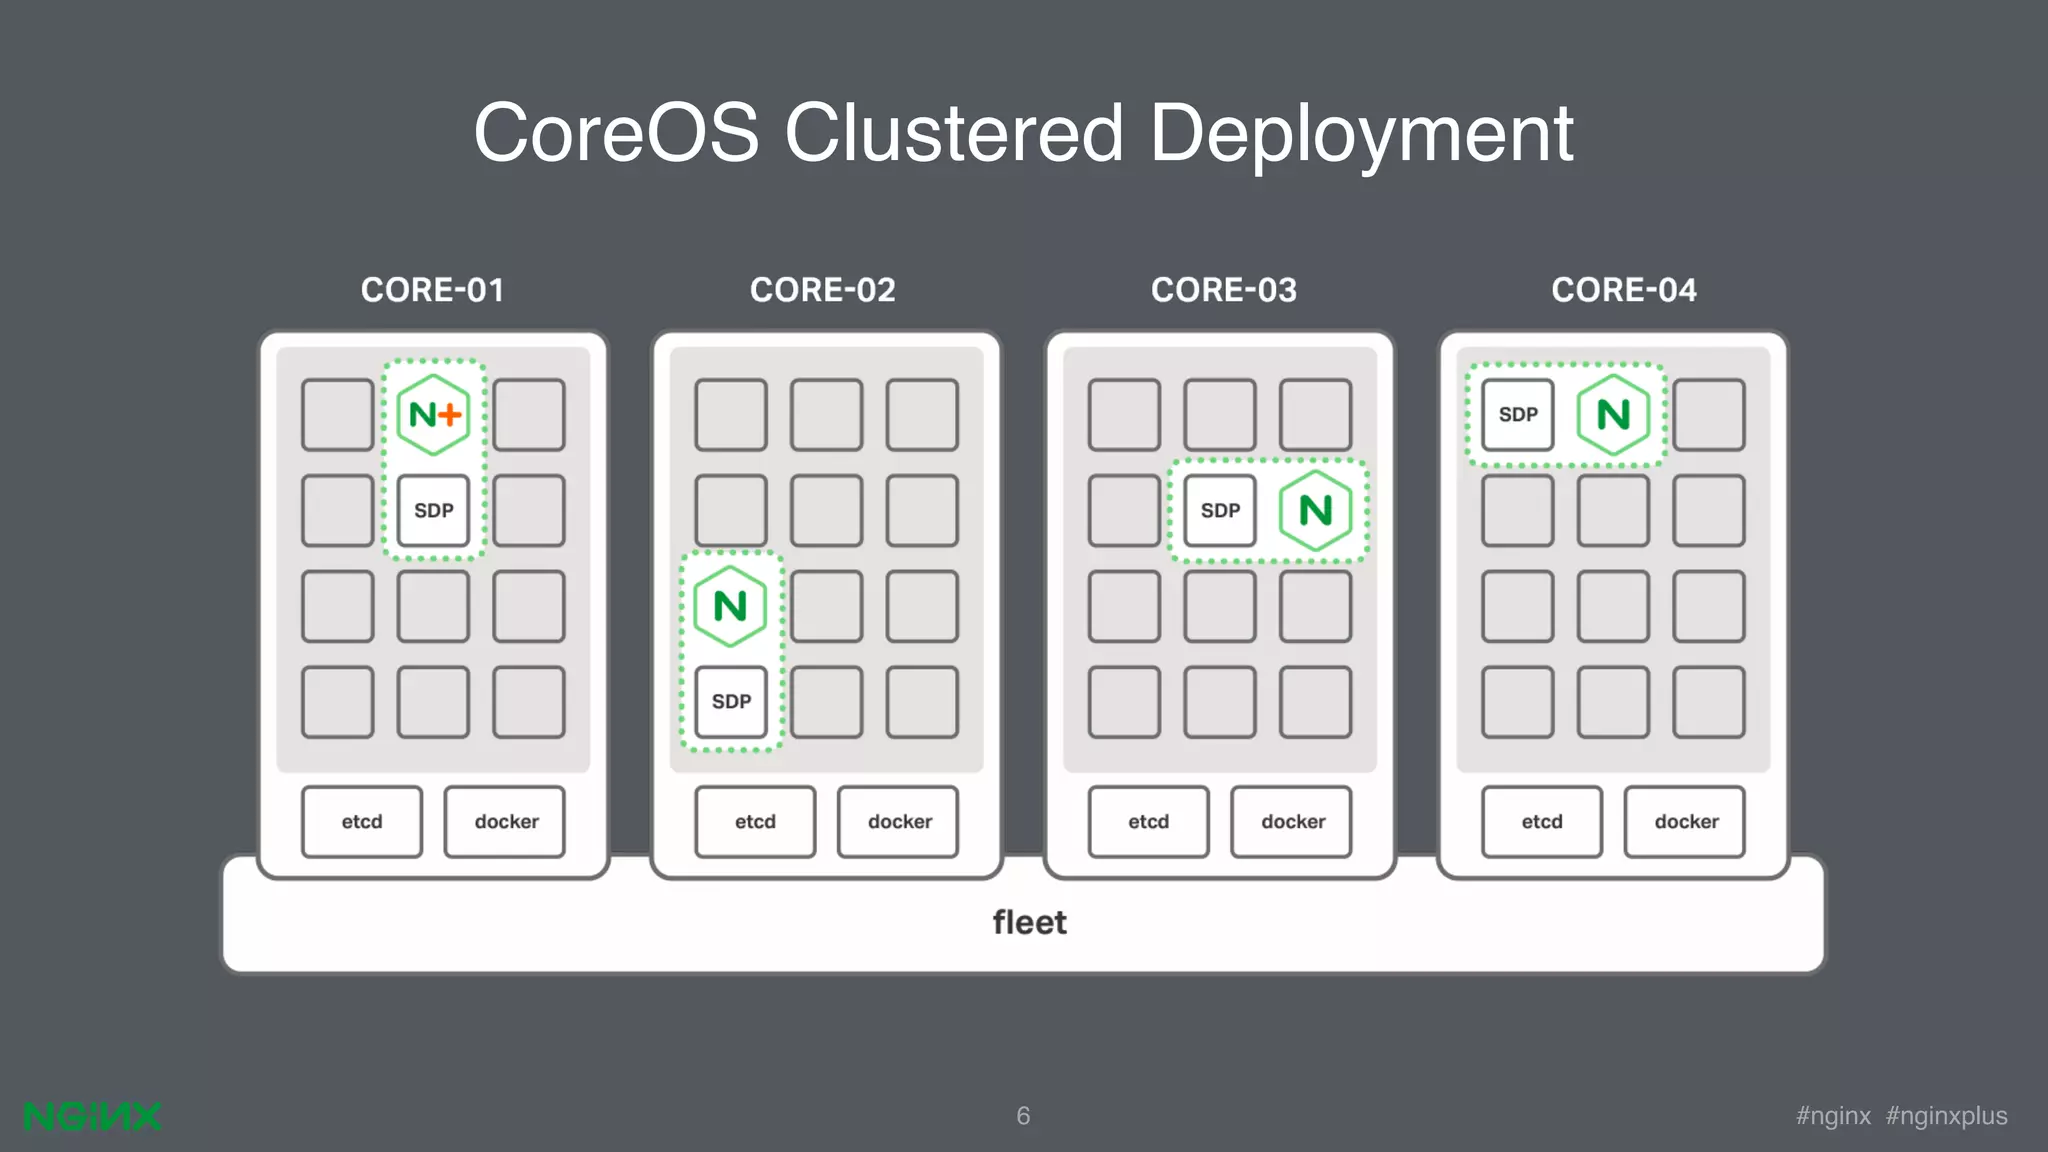
Task: Click the docker box under CORE-01
Action: click(x=505, y=822)
